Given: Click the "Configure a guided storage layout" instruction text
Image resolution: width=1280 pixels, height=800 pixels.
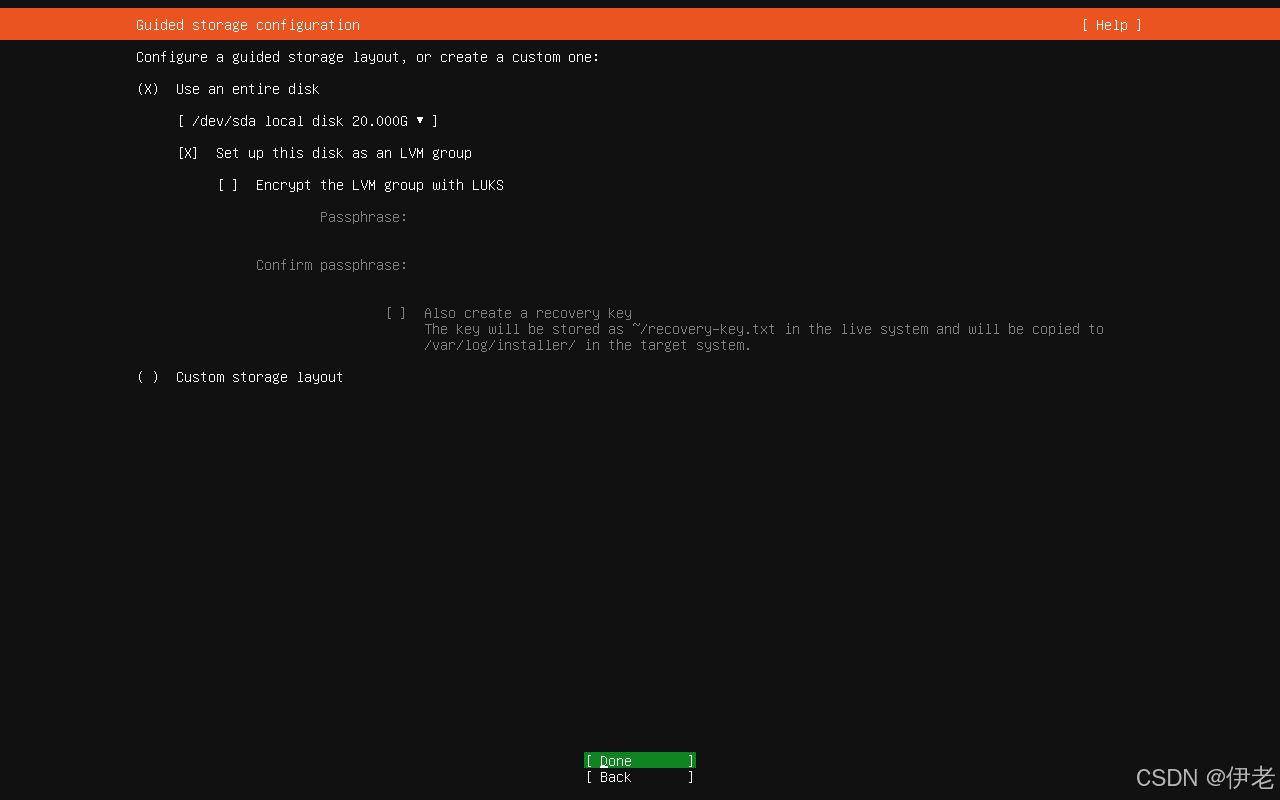Looking at the screenshot, I should [367, 57].
